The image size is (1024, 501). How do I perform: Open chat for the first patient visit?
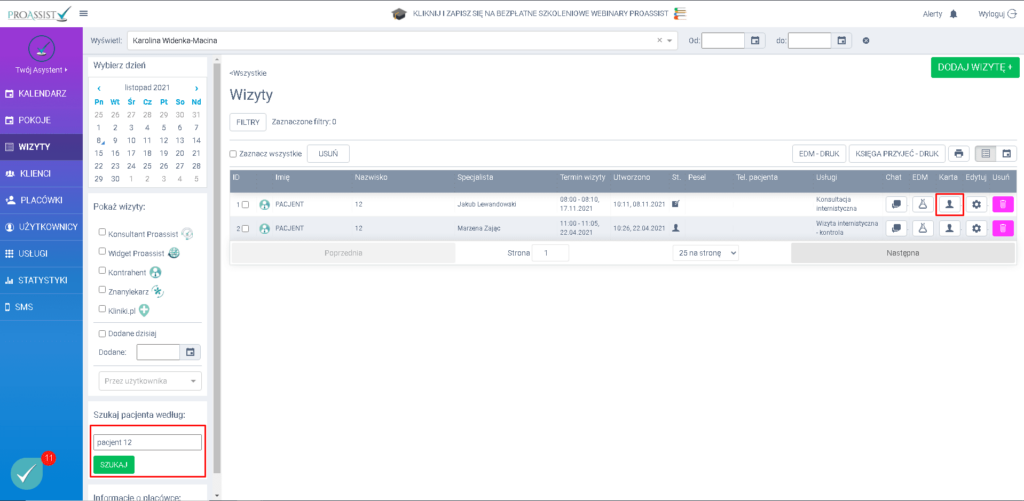pos(897,204)
